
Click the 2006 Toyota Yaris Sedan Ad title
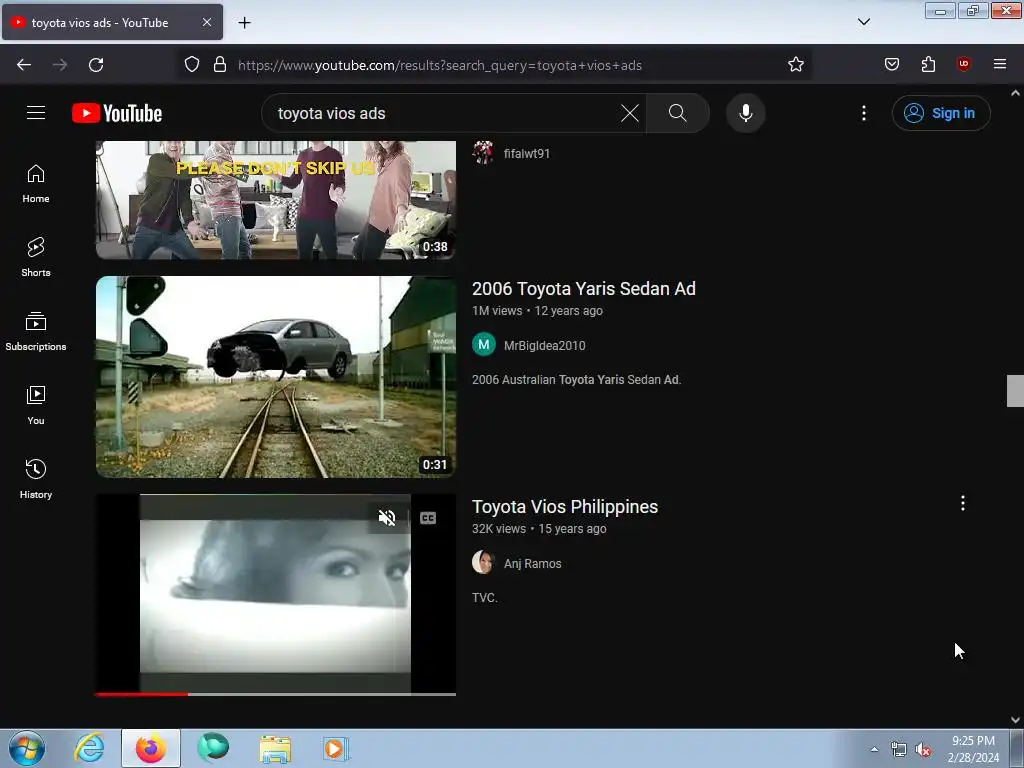click(x=584, y=289)
